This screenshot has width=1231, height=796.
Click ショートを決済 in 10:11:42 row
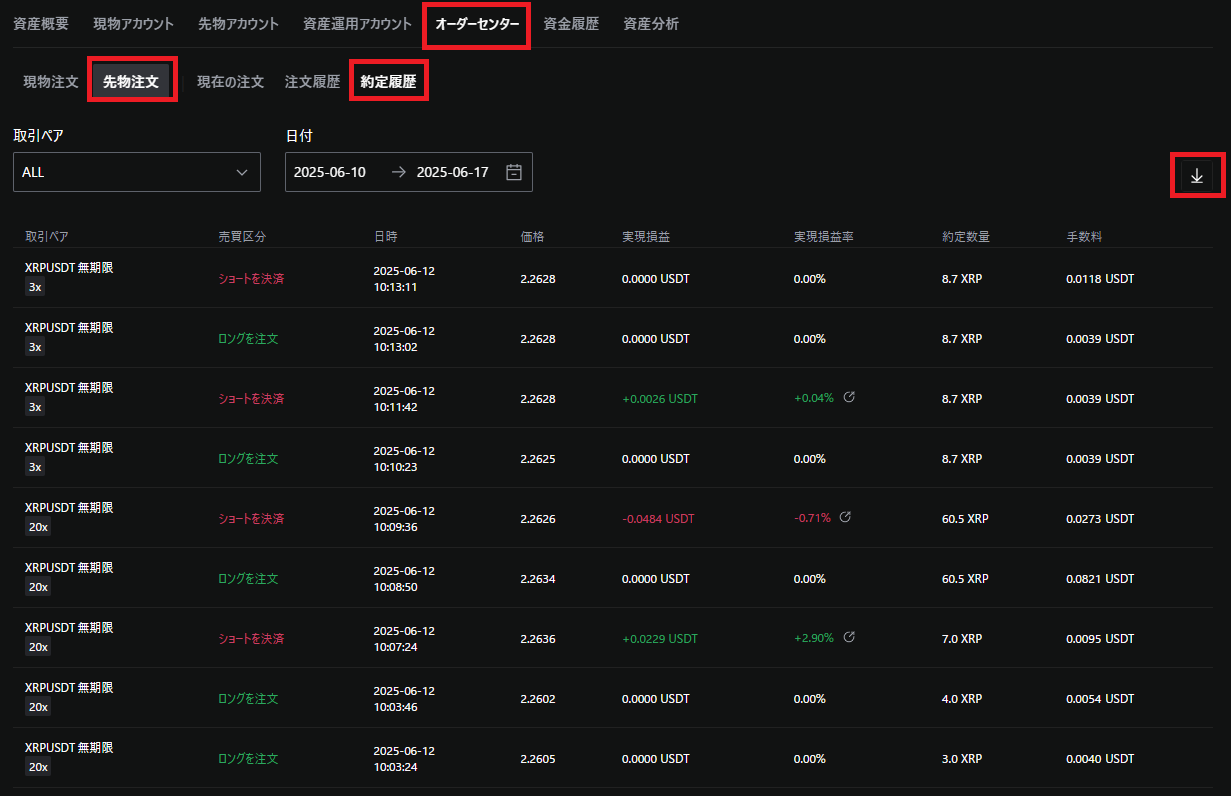click(x=251, y=399)
